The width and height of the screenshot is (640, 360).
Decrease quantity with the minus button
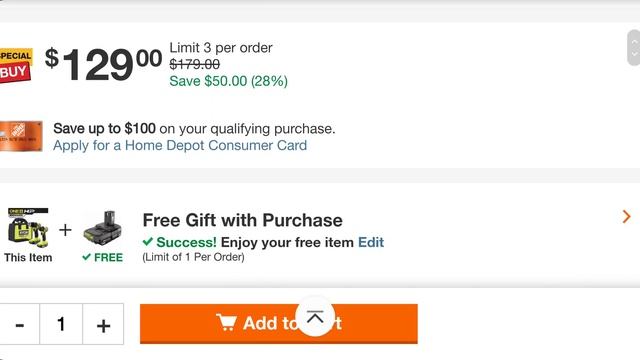[x=20, y=324]
